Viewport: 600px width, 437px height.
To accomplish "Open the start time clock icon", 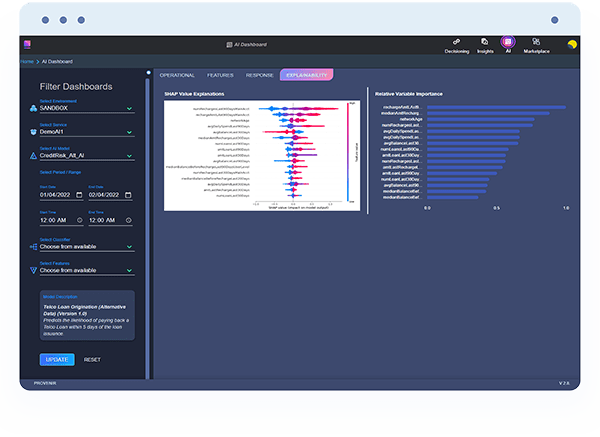I will (80, 220).
